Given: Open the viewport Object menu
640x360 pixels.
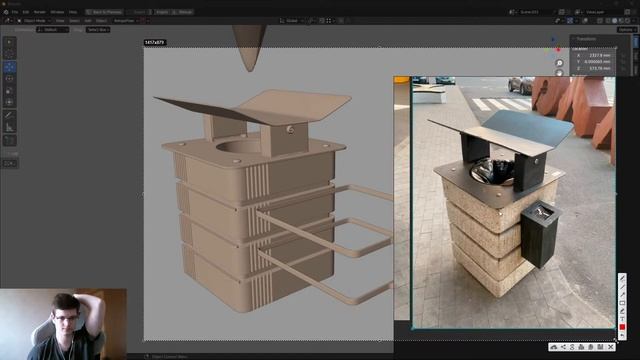Looking at the screenshot, I should [x=102, y=20].
